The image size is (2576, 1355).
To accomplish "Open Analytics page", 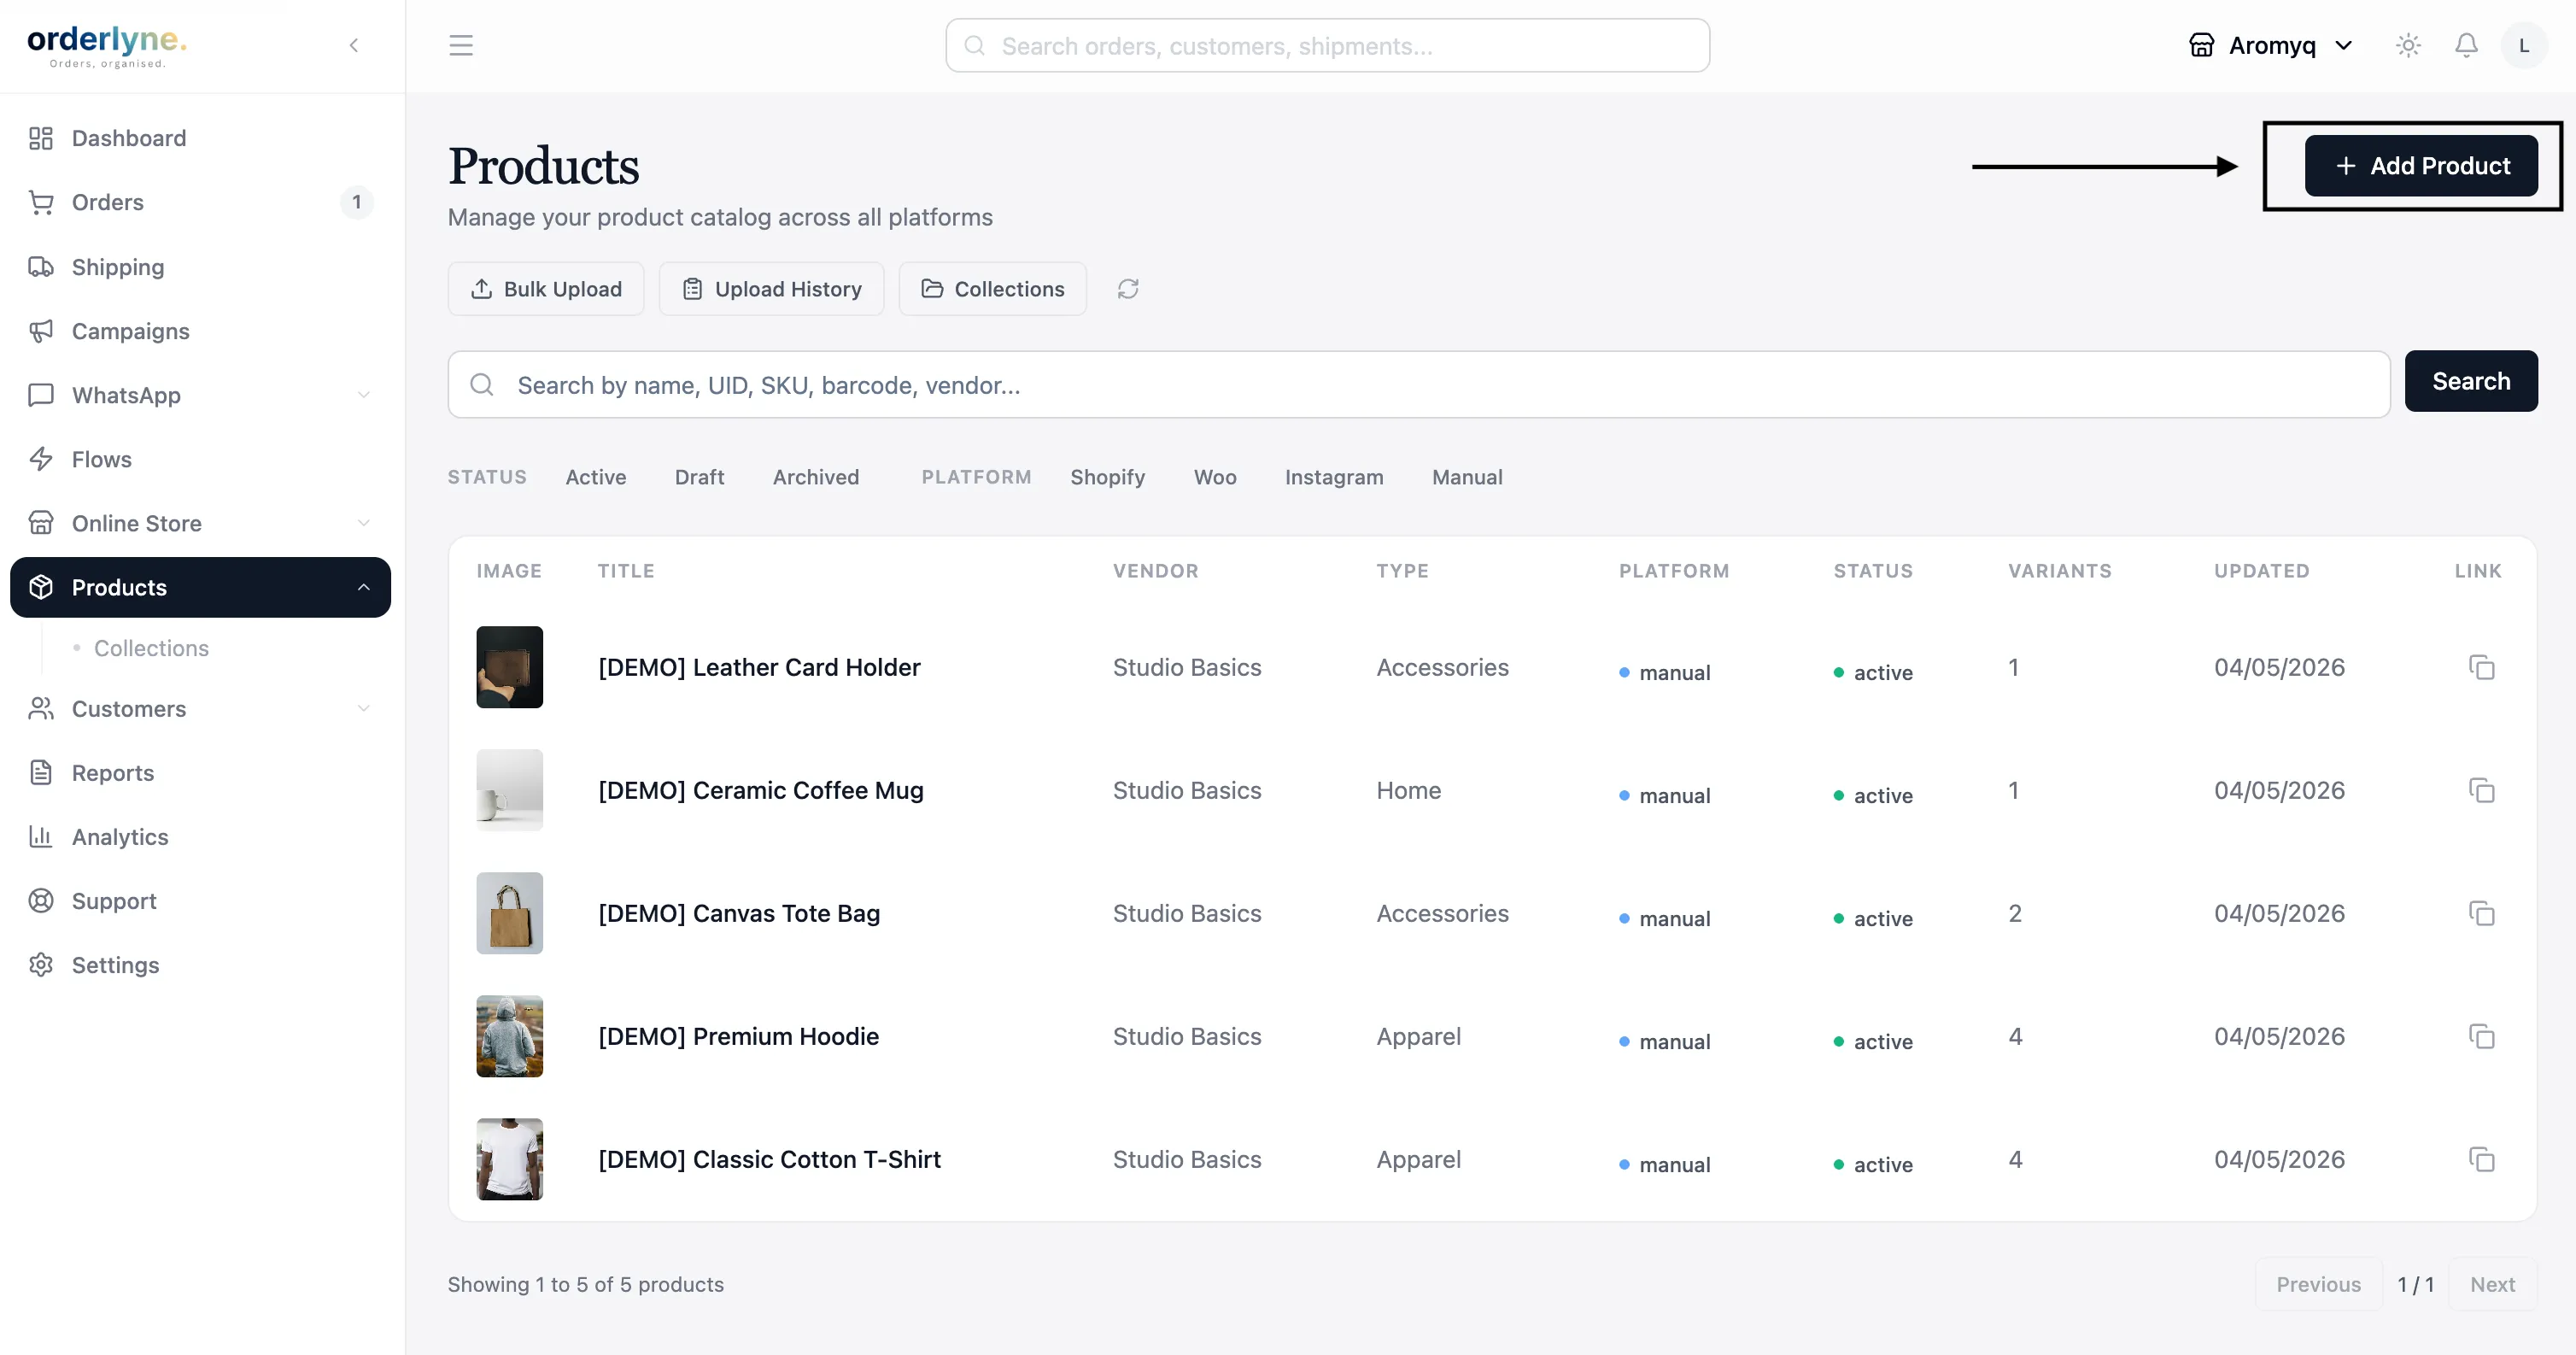I will click(x=200, y=837).
